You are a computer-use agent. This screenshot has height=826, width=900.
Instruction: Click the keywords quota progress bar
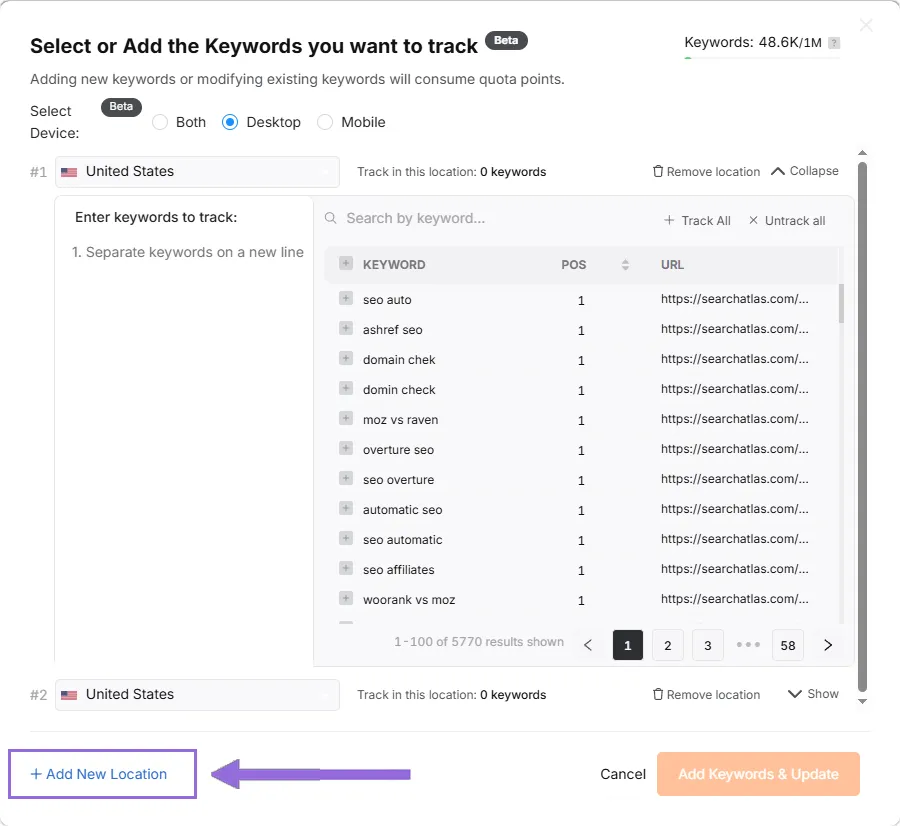761,58
